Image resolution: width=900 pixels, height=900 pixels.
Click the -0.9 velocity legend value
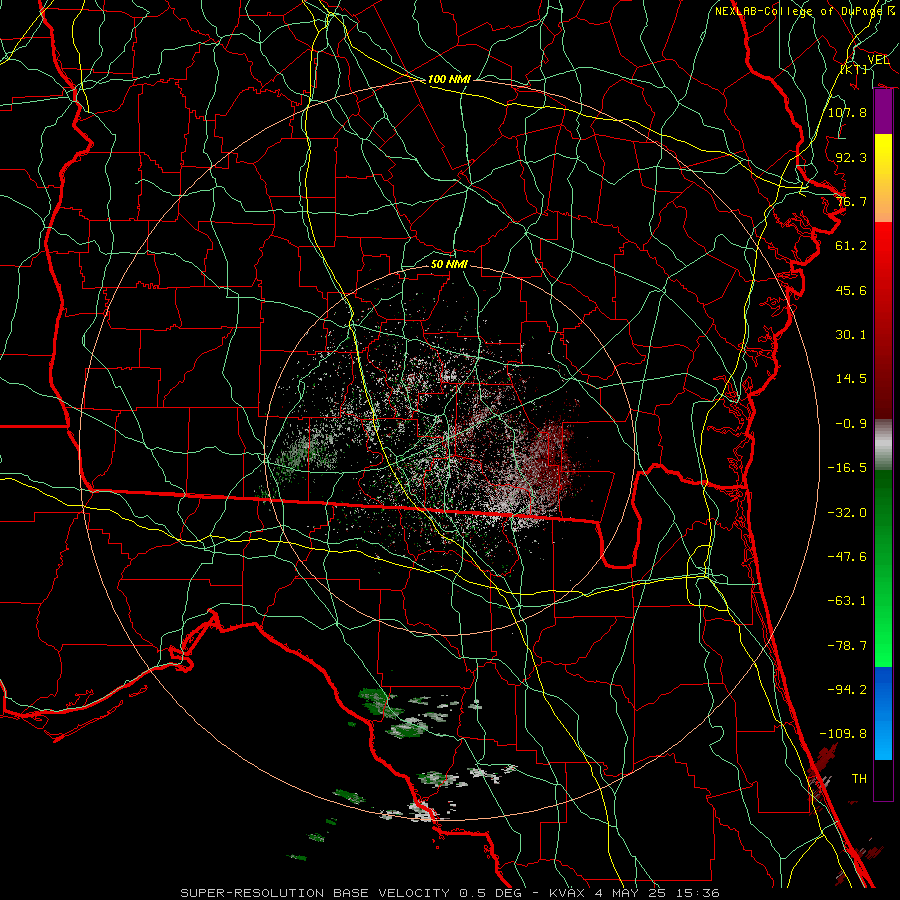point(851,424)
